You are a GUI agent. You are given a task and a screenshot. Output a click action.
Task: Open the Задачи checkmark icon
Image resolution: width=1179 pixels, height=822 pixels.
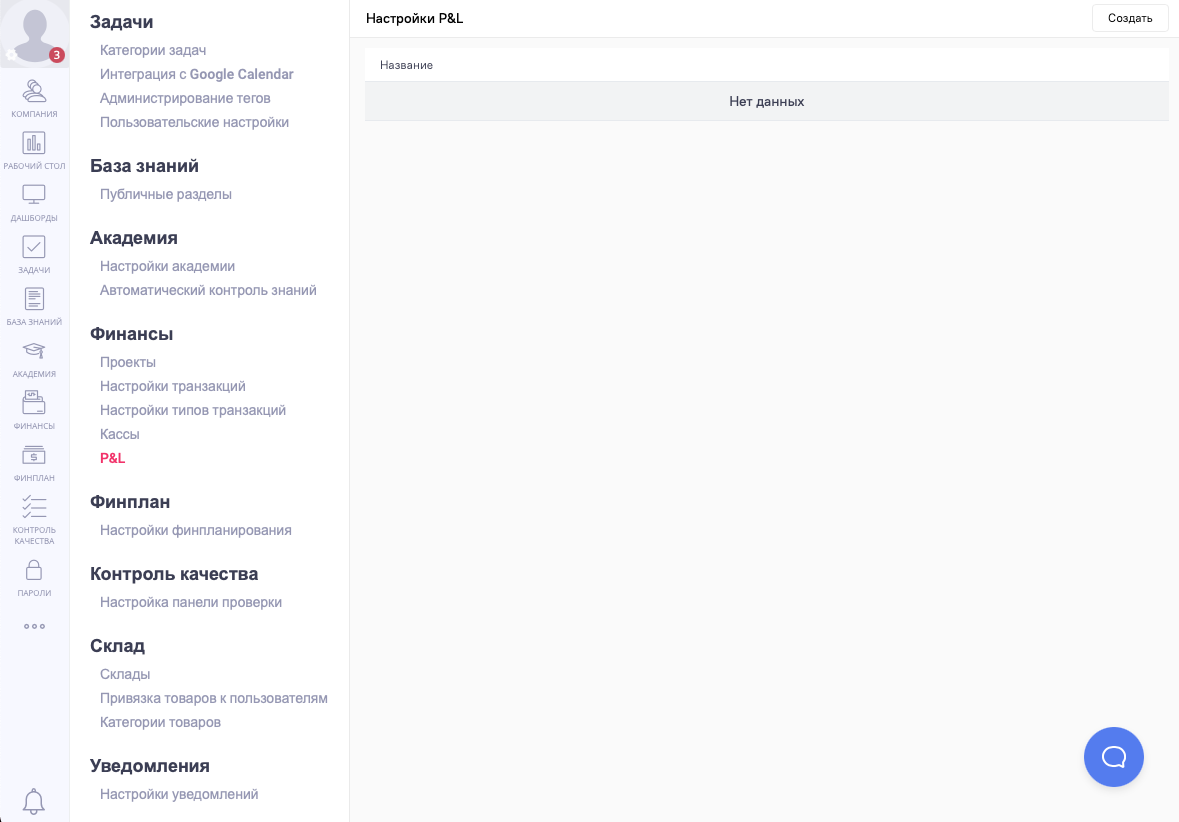pos(34,247)
